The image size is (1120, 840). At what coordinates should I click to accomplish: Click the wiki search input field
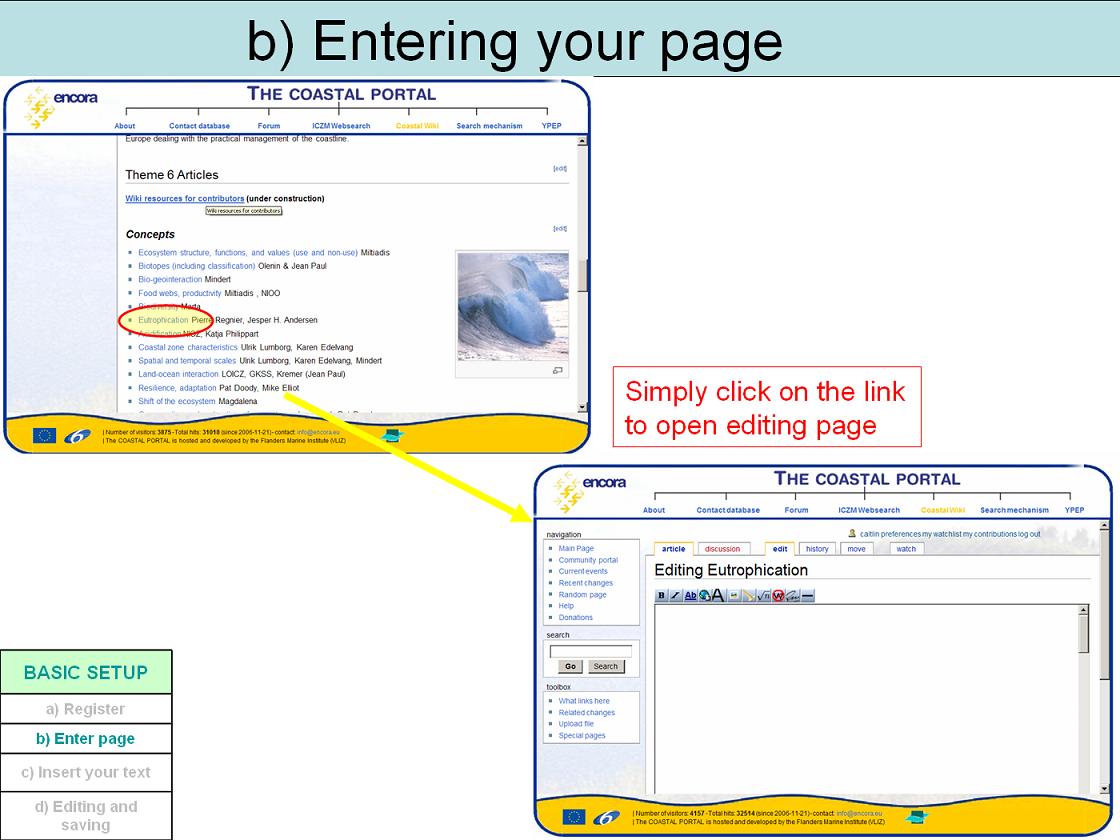click(591, 651)
